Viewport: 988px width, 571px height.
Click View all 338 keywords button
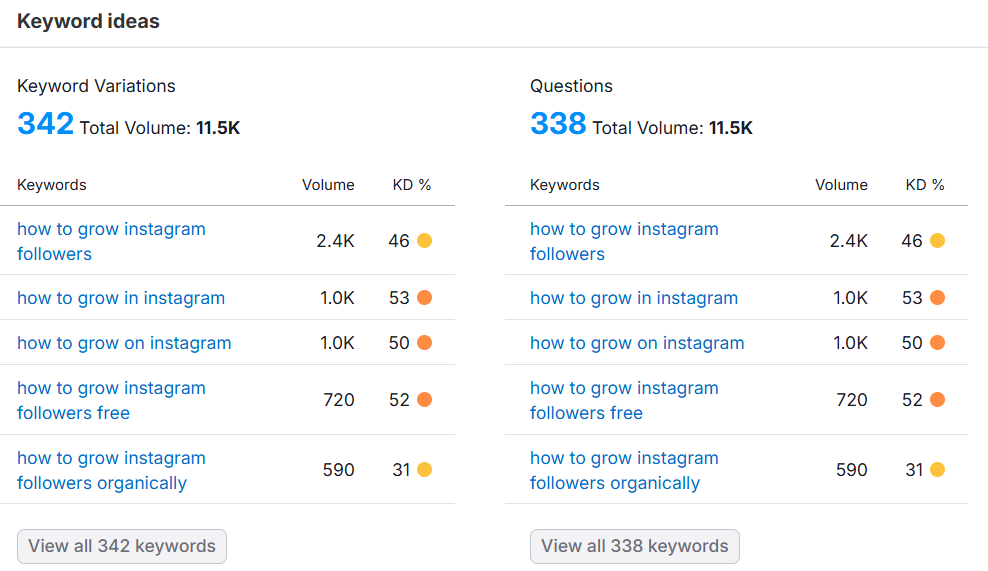click(635, 546)
